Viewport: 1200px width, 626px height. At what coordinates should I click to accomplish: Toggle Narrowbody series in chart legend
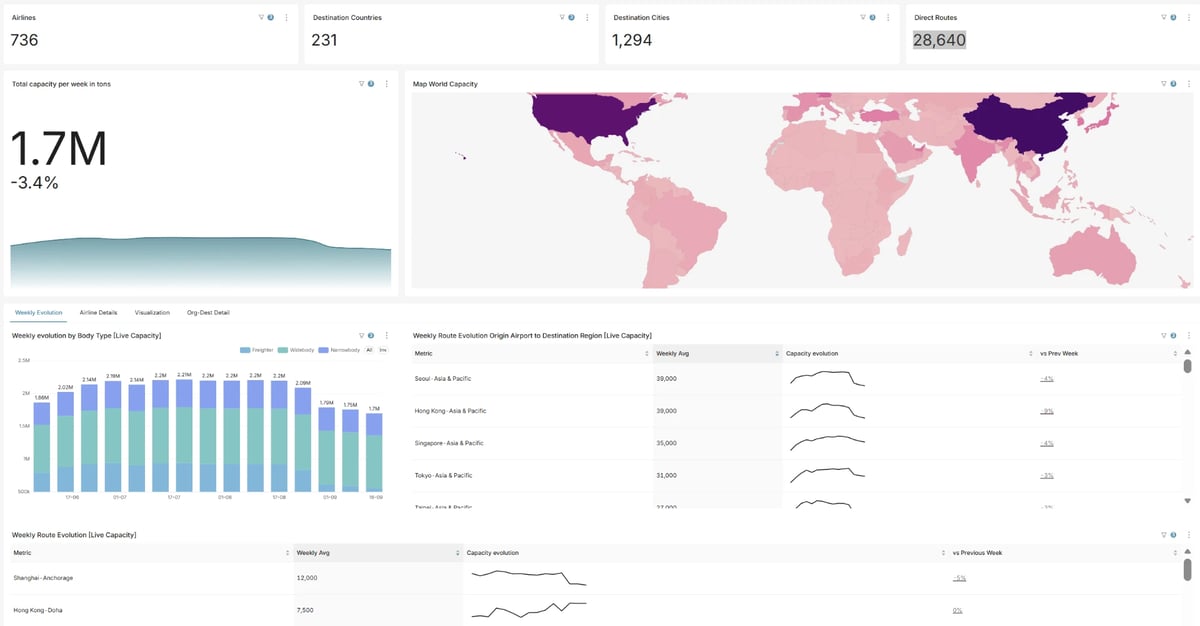click(x=338, y=350)
